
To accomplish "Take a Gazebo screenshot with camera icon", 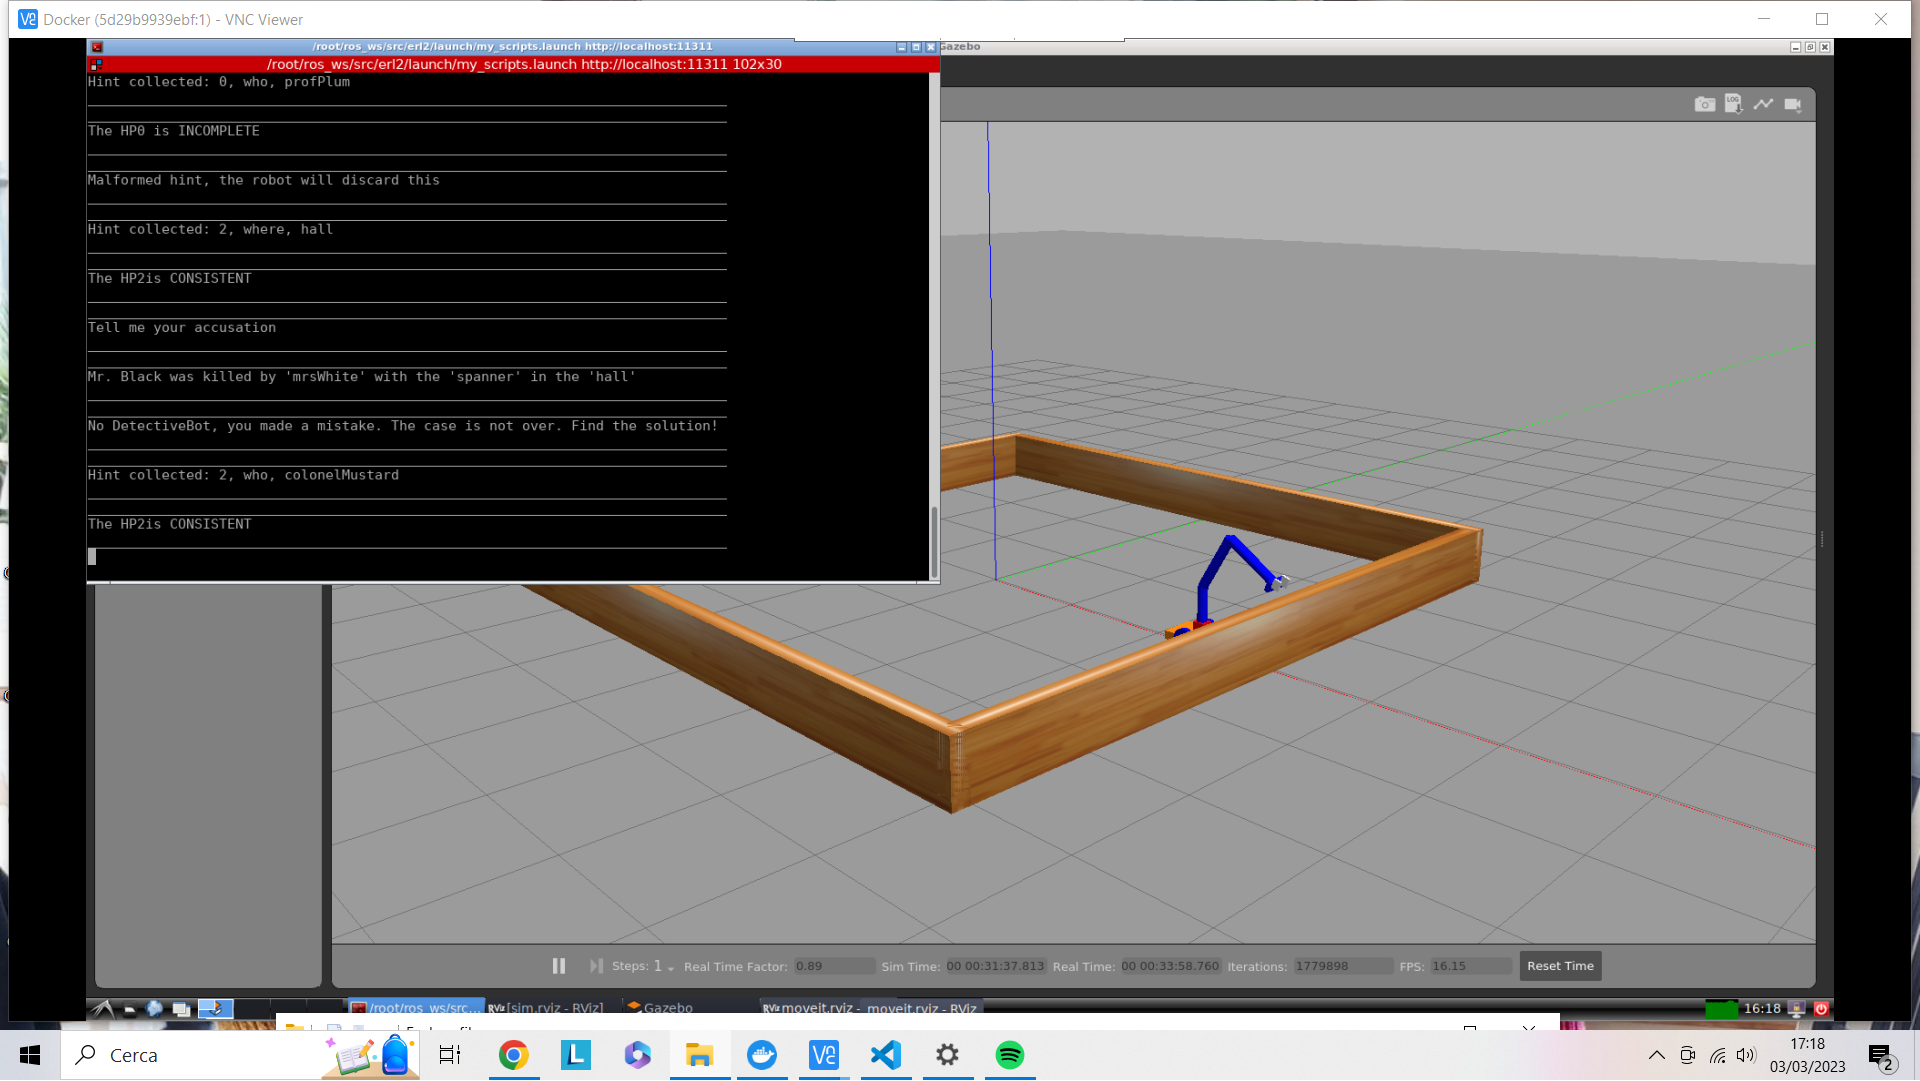I will pyautogui.click(x=1704, y=104).
